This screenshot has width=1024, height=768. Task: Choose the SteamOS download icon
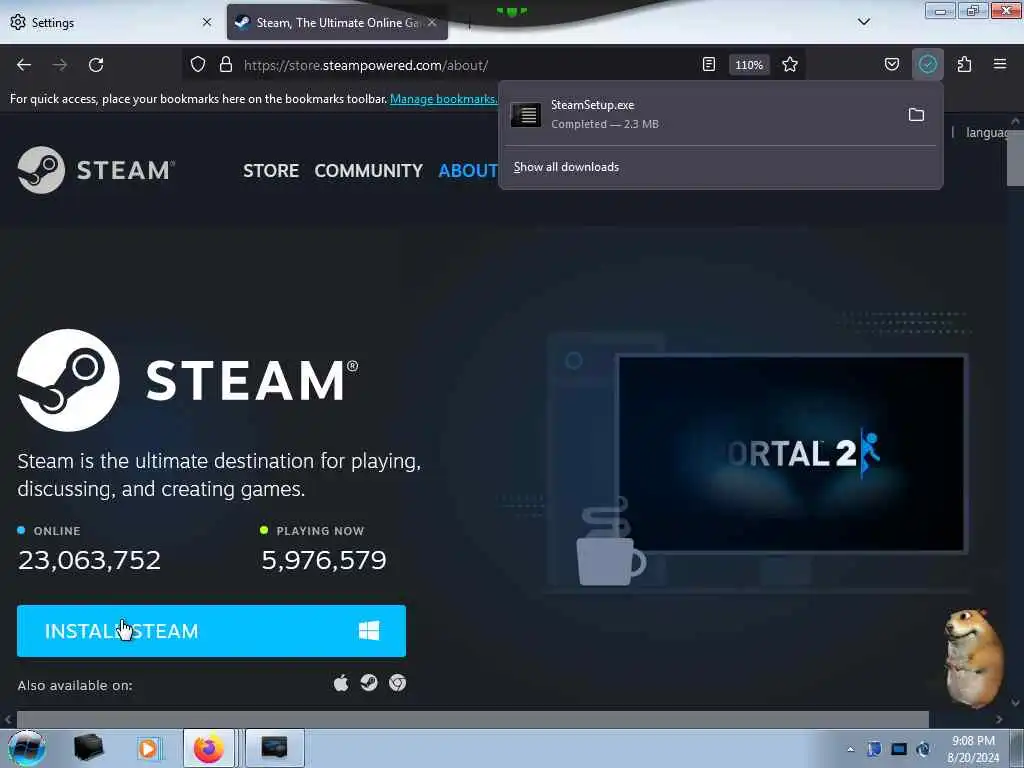tap(369, 683)
